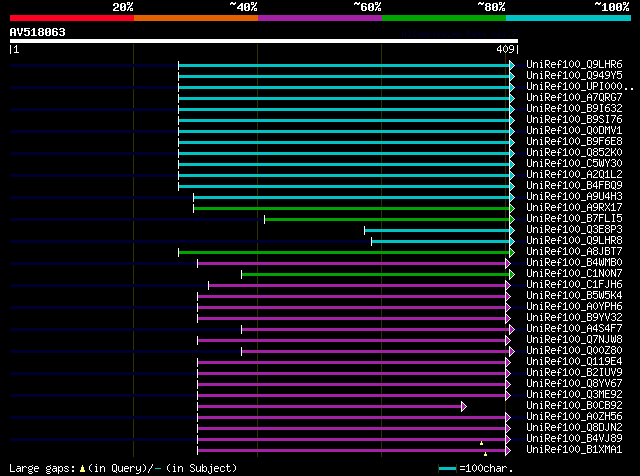Open UniRef100_B4VJ89 label

(x=574, y=439)
